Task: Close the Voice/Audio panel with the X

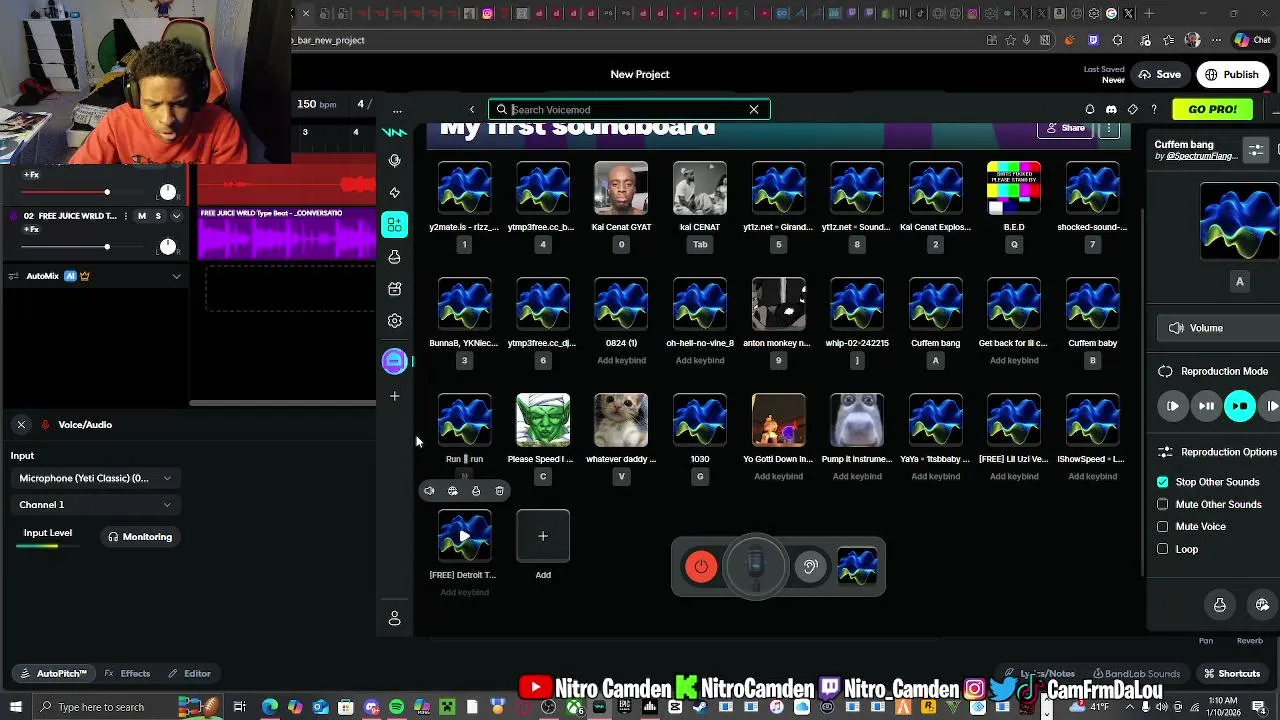Action: [x=21, y=425]
